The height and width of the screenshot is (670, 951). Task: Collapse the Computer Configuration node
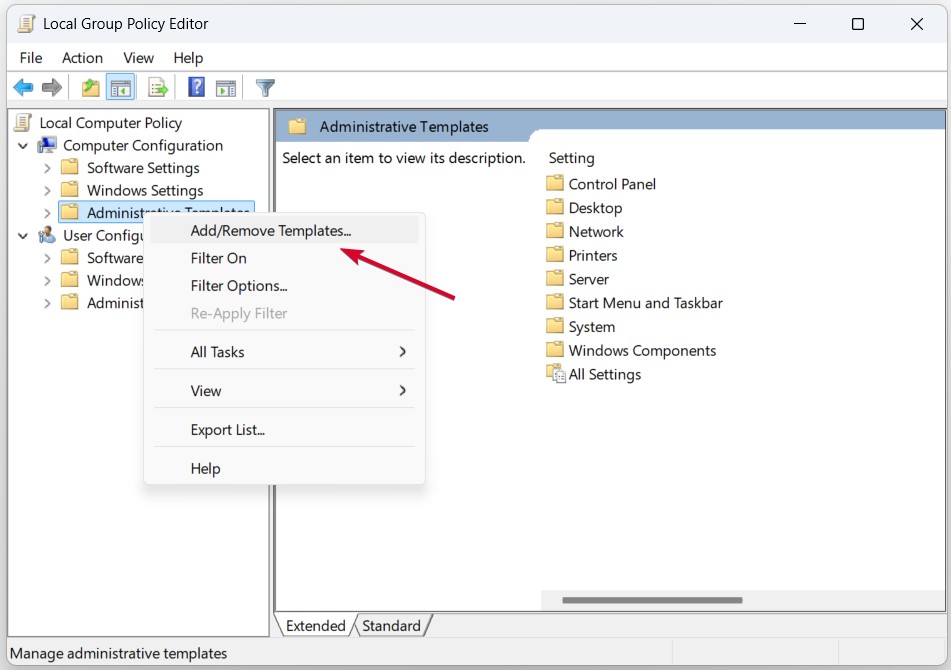click(x=23, y=146)
